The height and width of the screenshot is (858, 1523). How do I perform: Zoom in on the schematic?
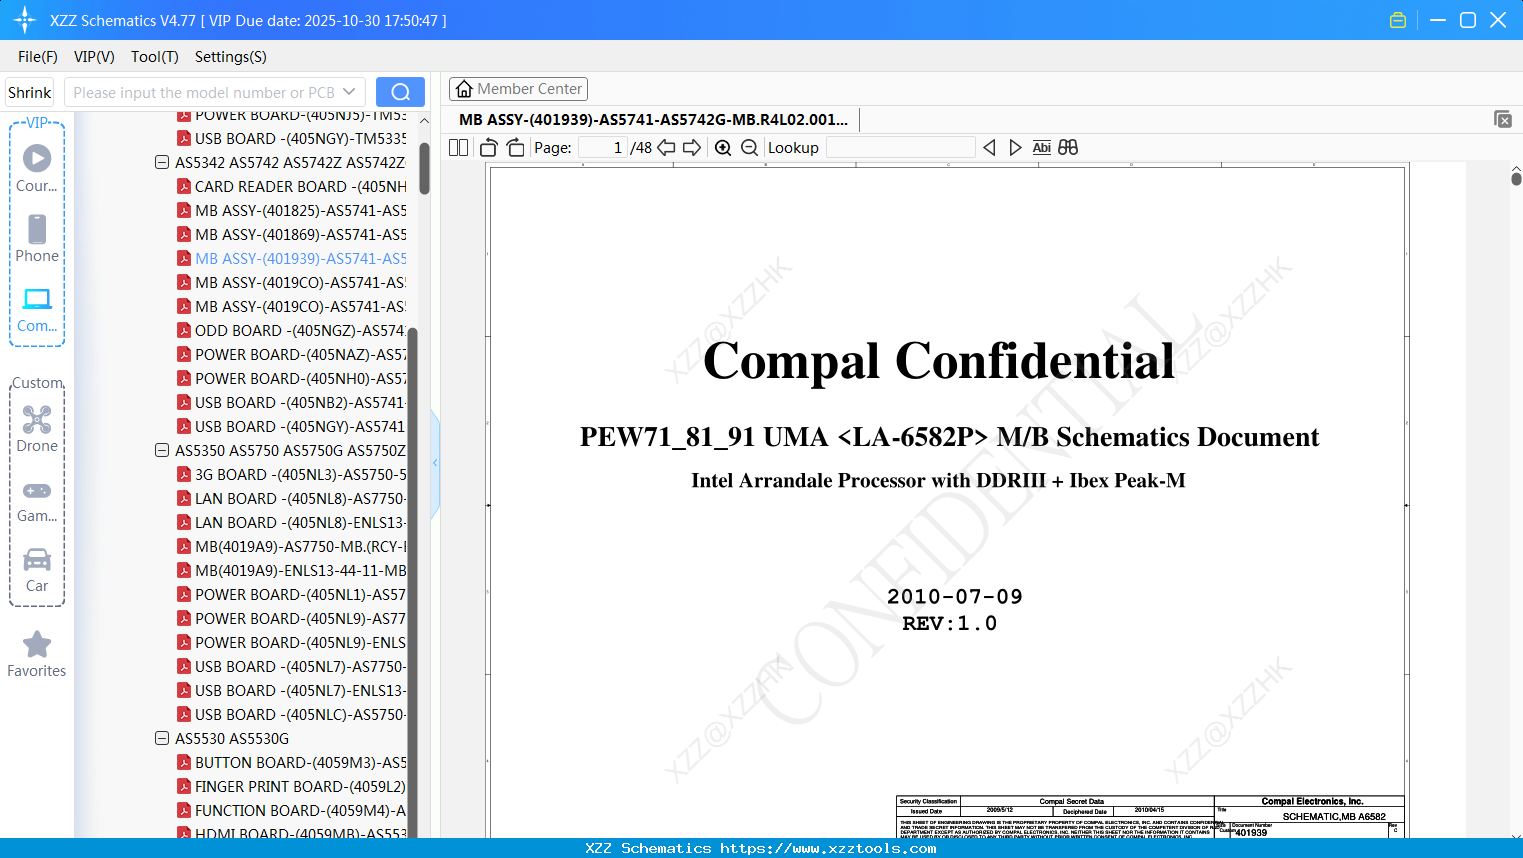(x=723, y=148)
